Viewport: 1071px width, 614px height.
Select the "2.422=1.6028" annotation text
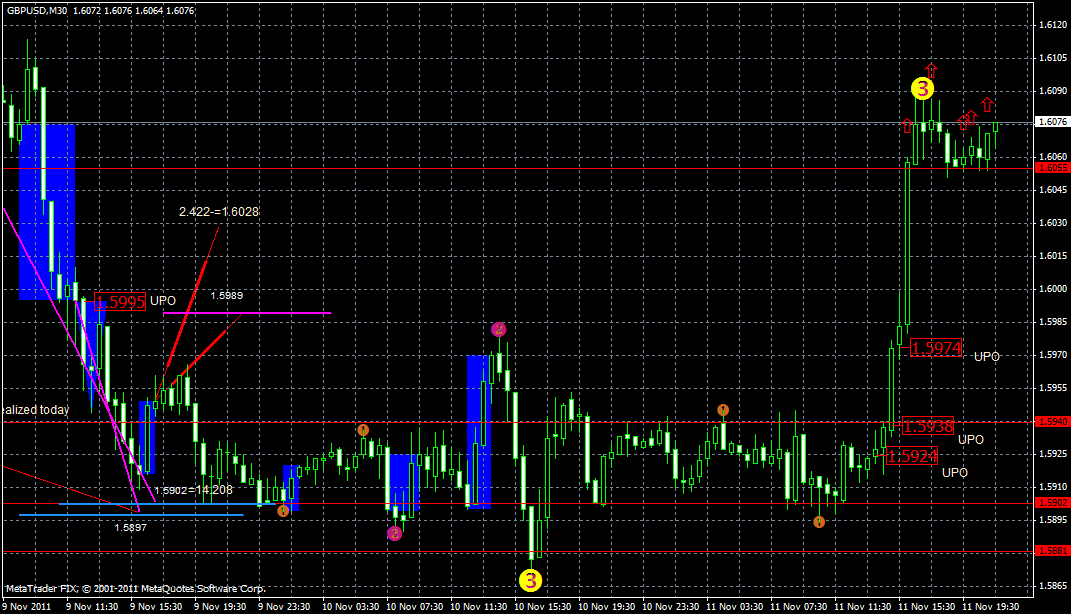(219, 212)
